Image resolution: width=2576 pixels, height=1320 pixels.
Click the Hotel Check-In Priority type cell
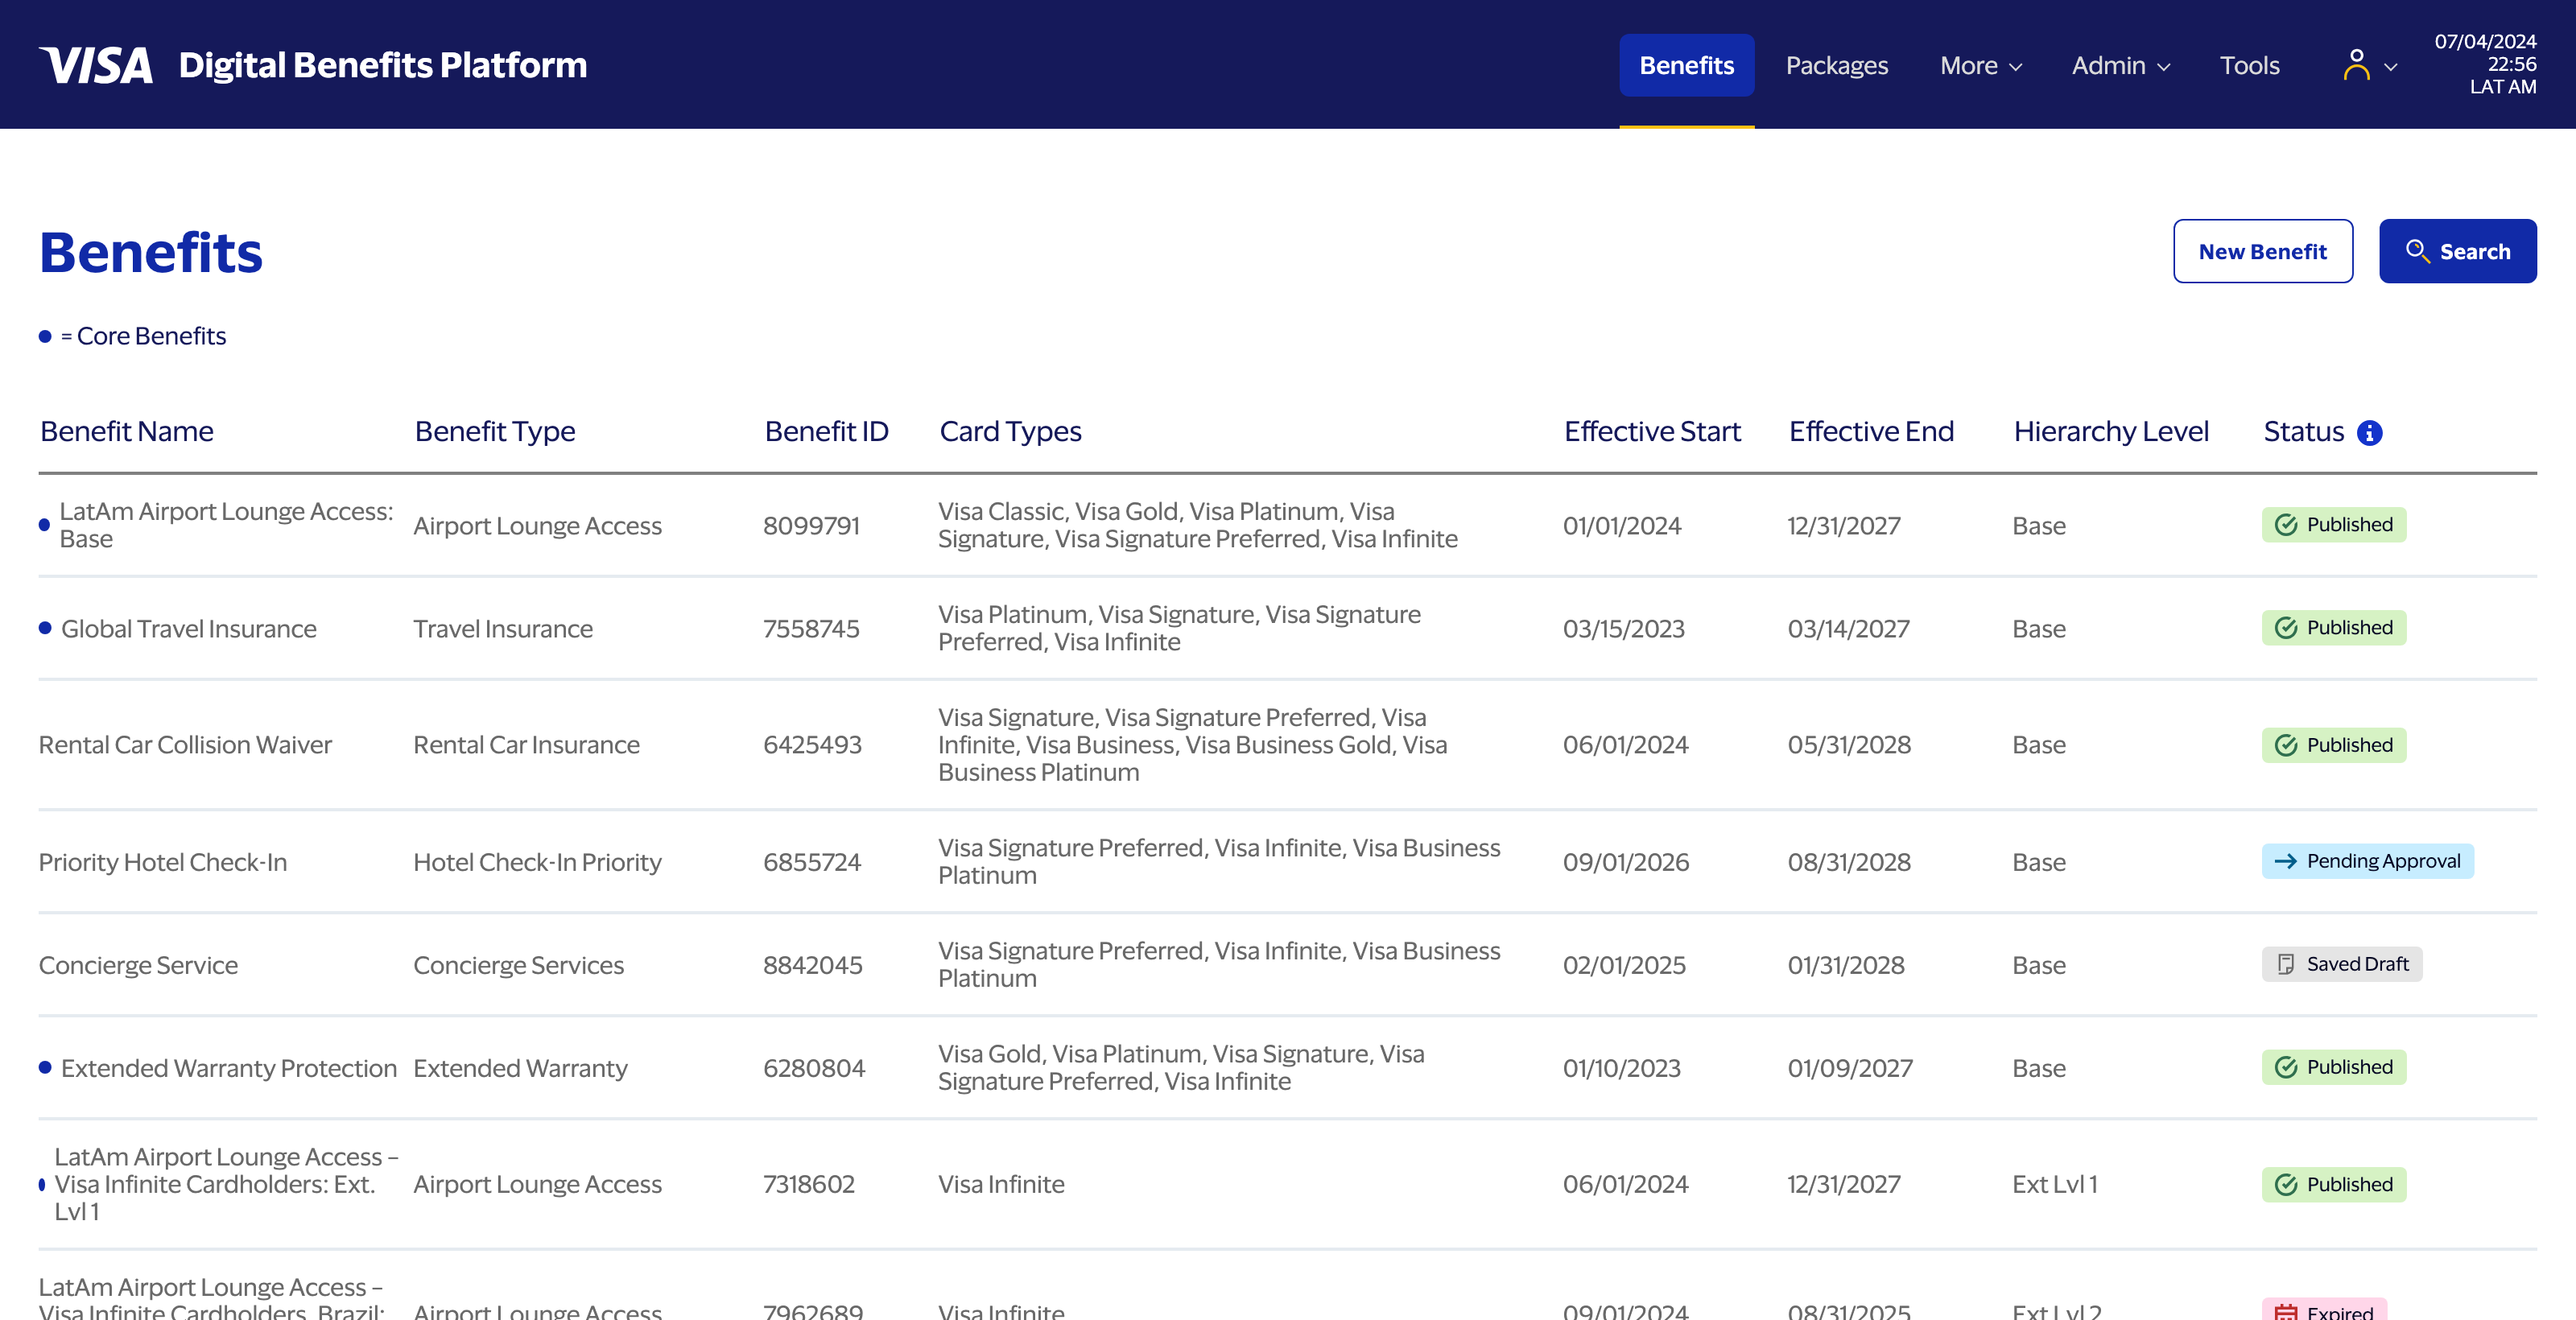pos(537,862)
